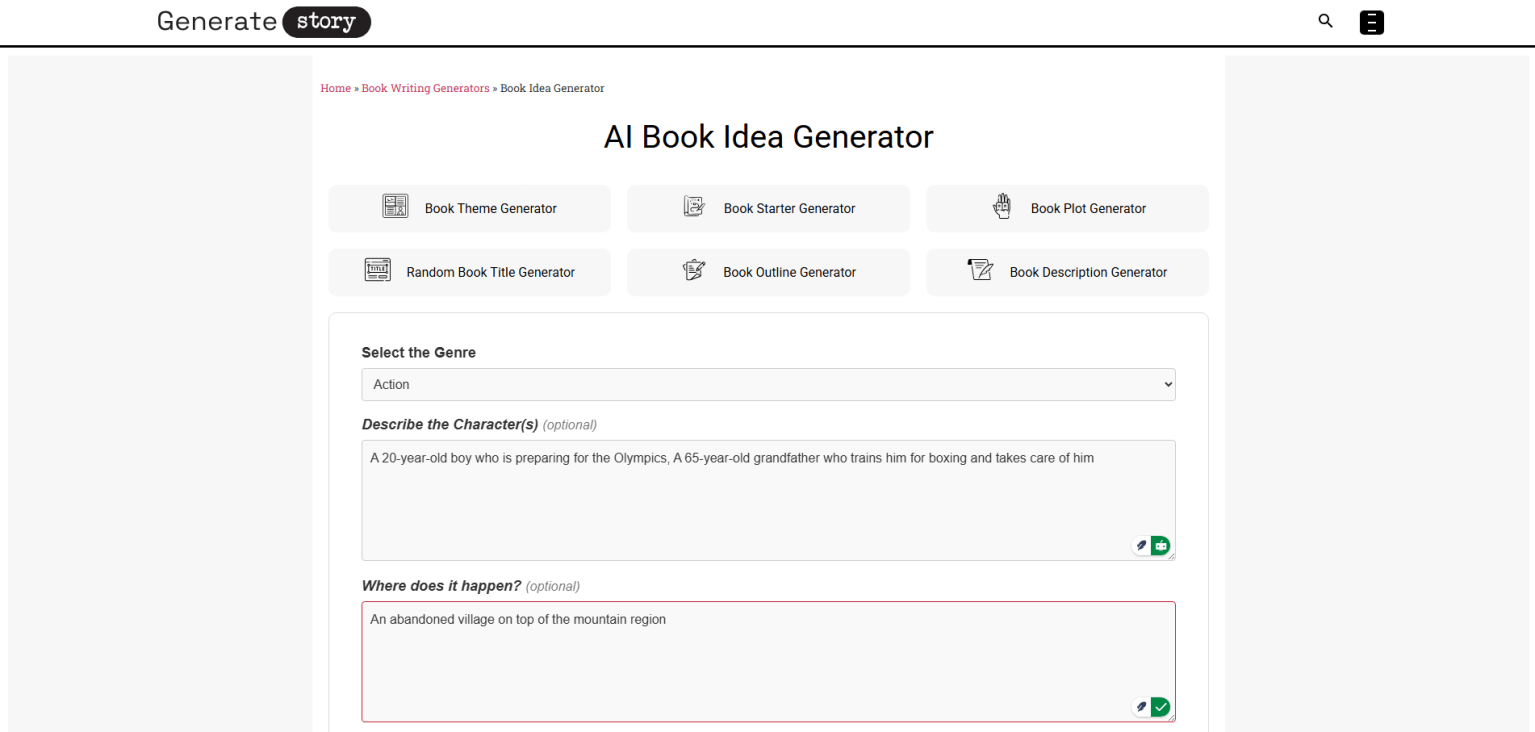The image size is (1535, 732).
Task: Click the notebook icon on Random Book Title Generator
Action: click(377, 269)
